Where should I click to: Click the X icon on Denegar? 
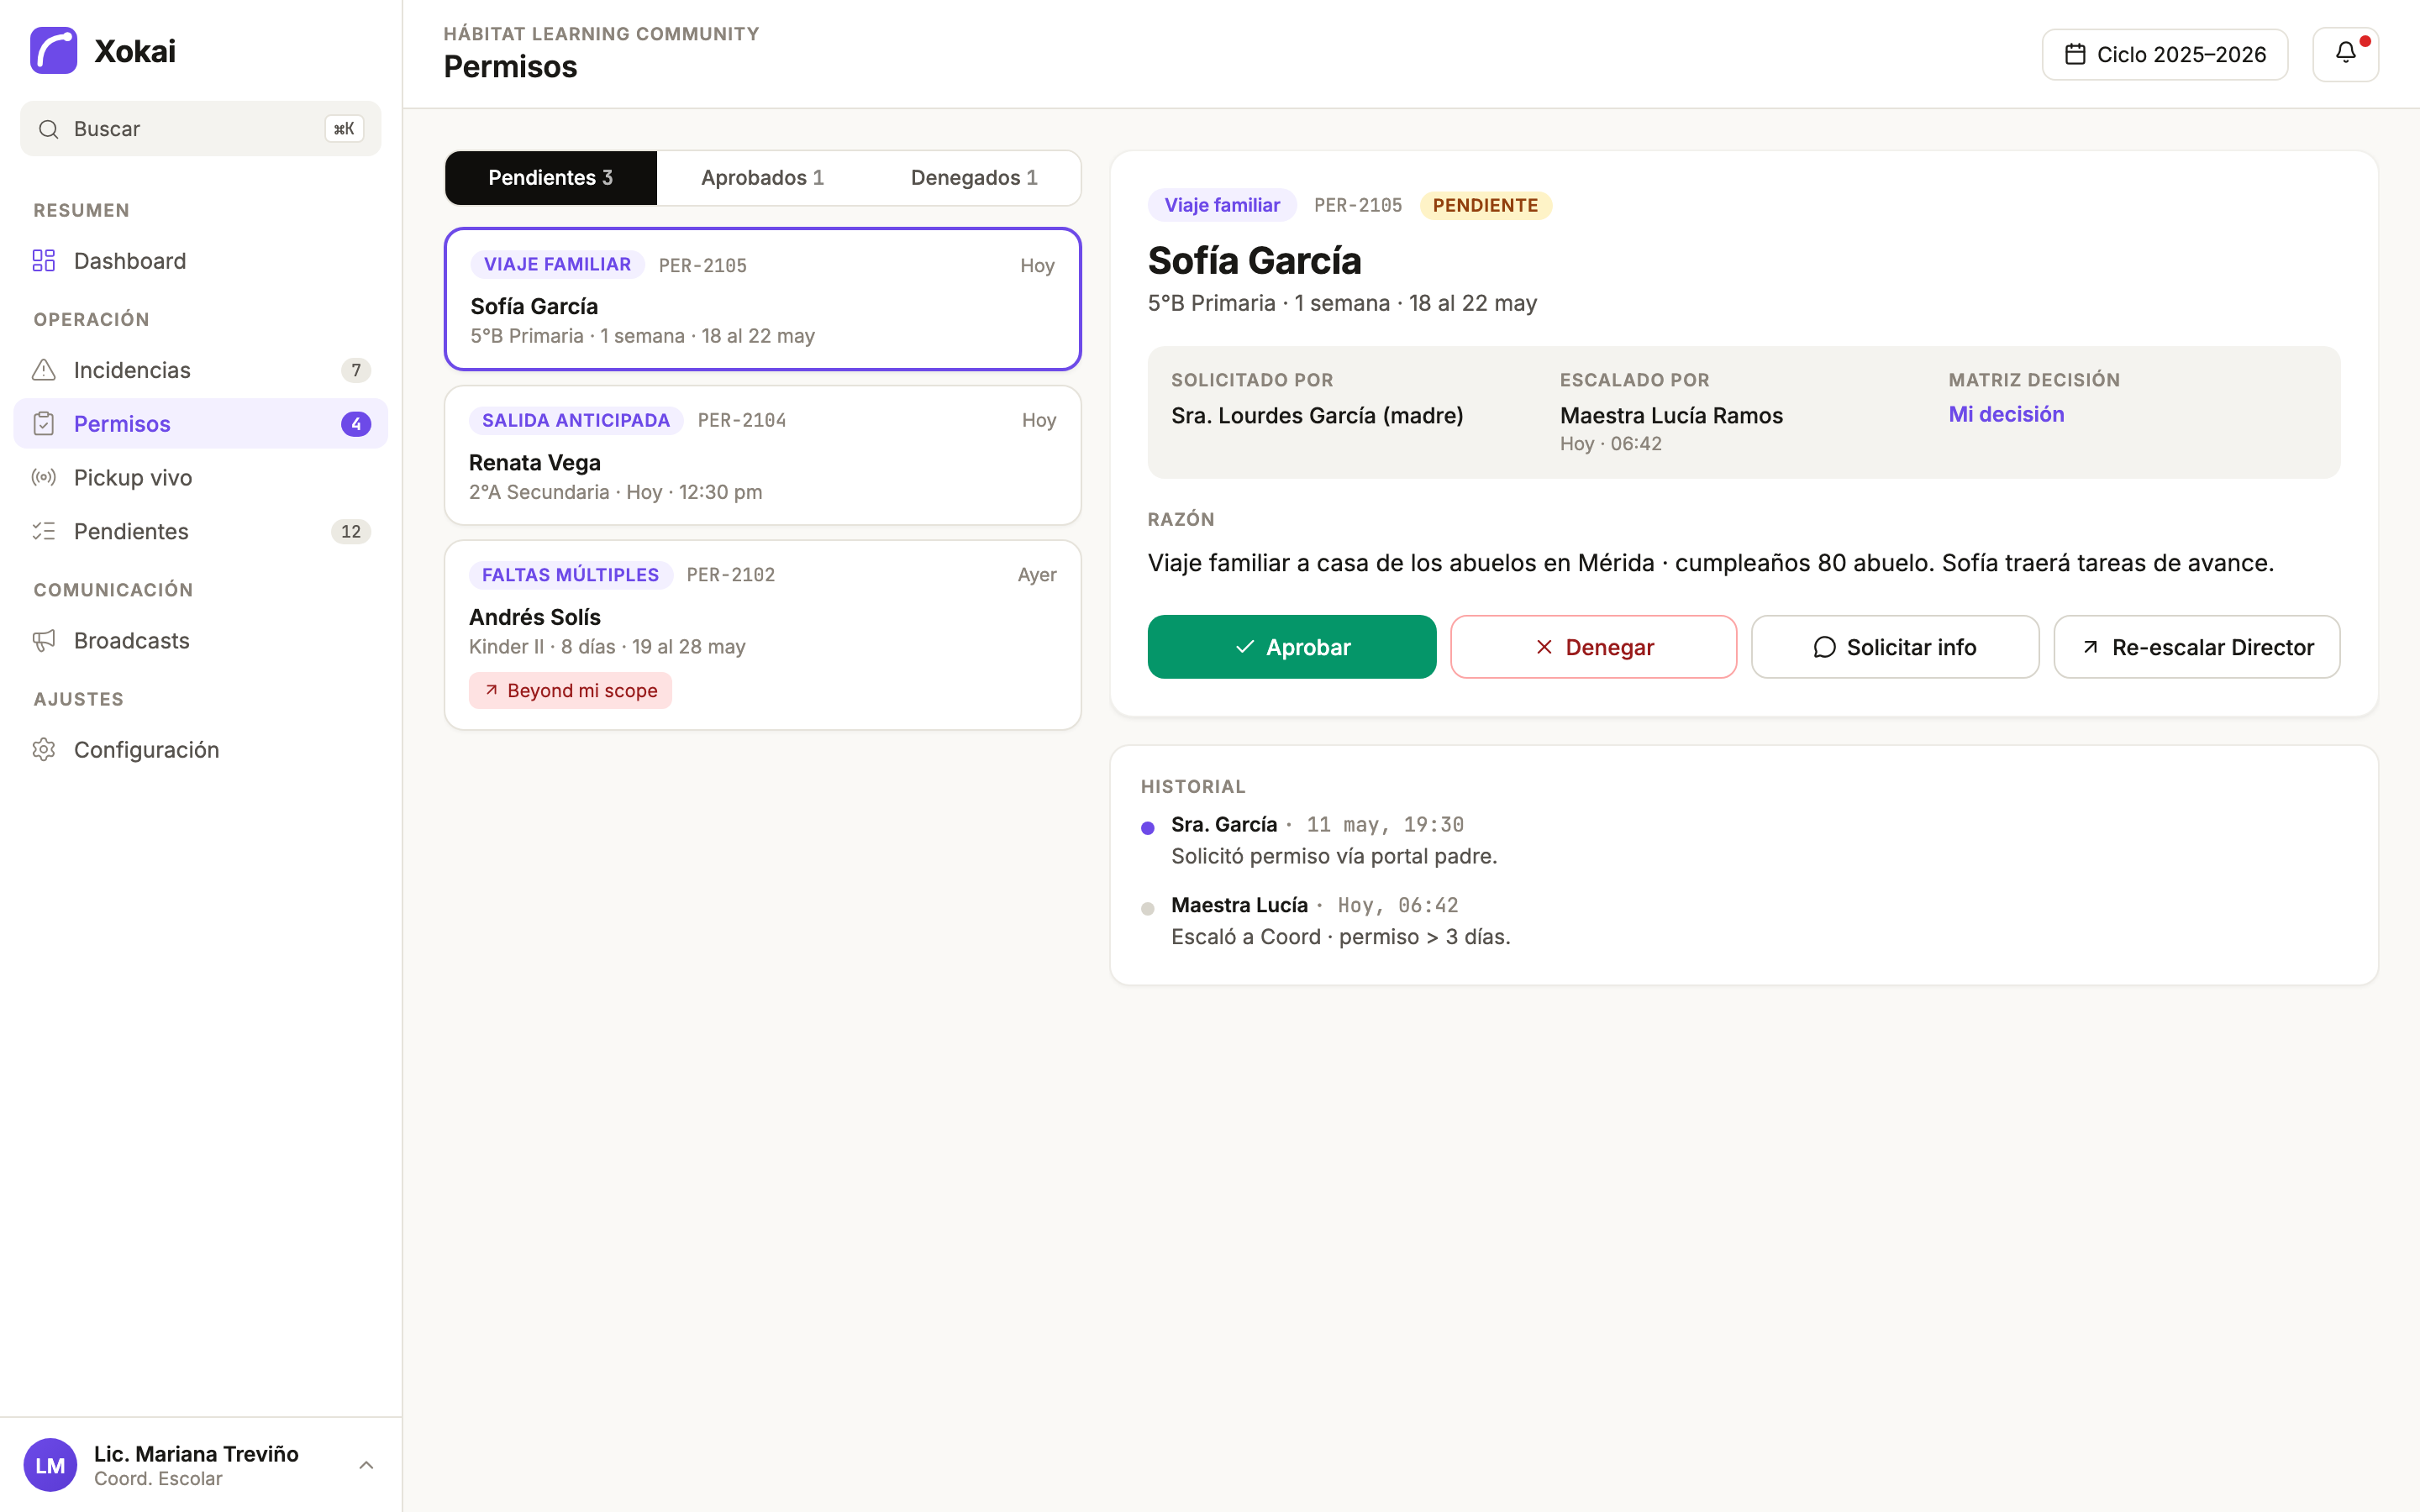click(1544, 647)
